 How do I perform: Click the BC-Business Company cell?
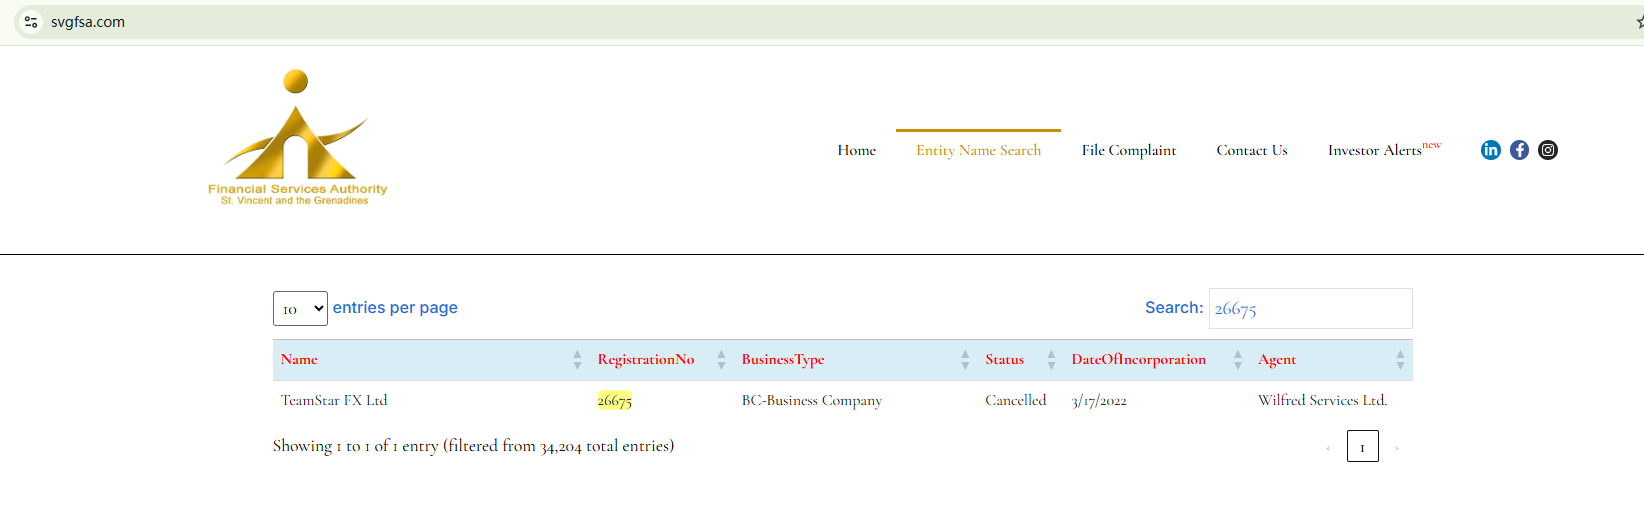click(x=812, y=400)
